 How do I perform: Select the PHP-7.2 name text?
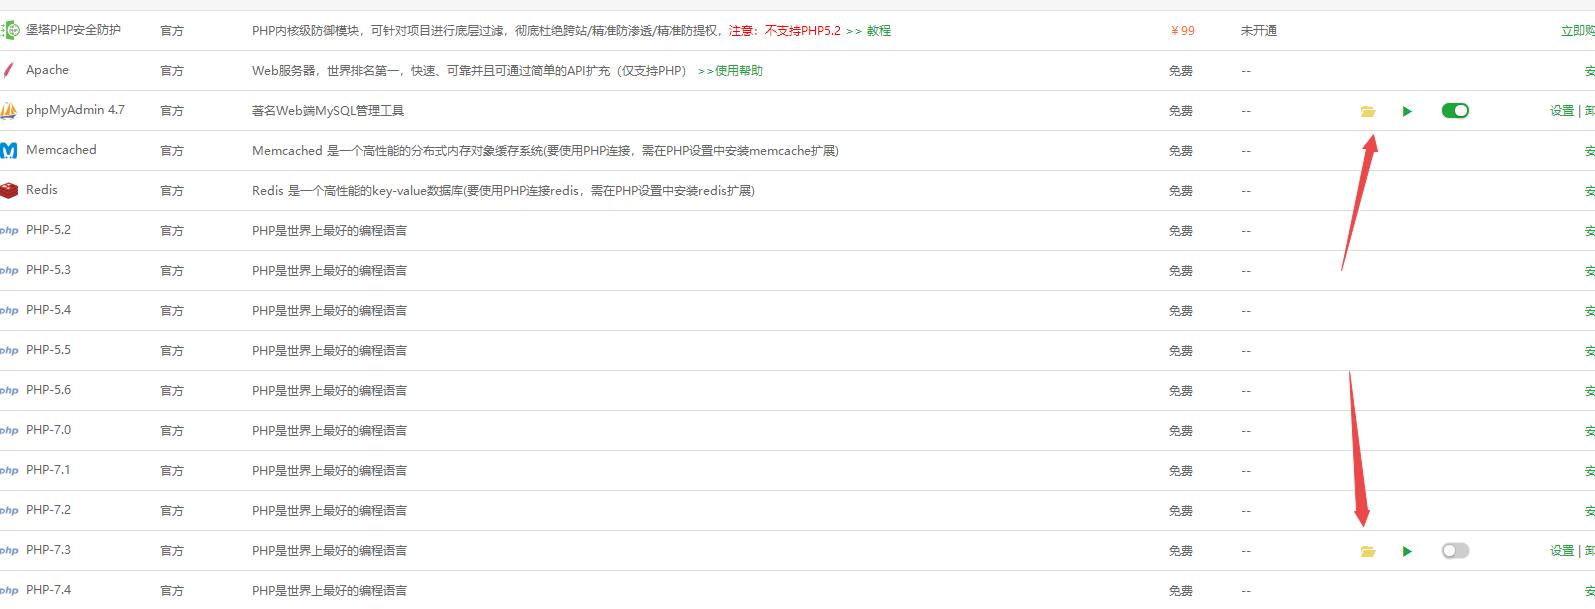point(48,510)
